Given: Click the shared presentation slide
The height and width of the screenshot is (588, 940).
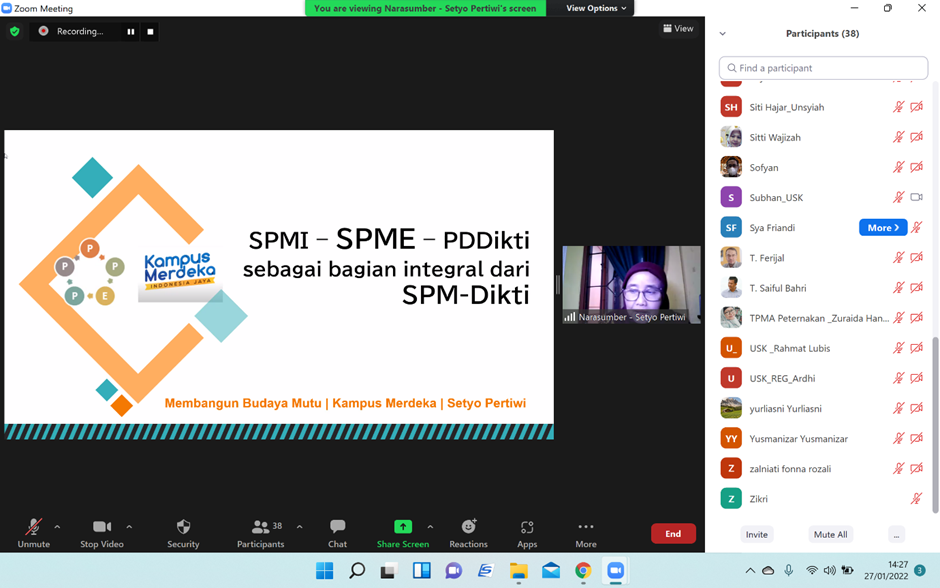Looking at the screenshot, I should pos(279,285).
